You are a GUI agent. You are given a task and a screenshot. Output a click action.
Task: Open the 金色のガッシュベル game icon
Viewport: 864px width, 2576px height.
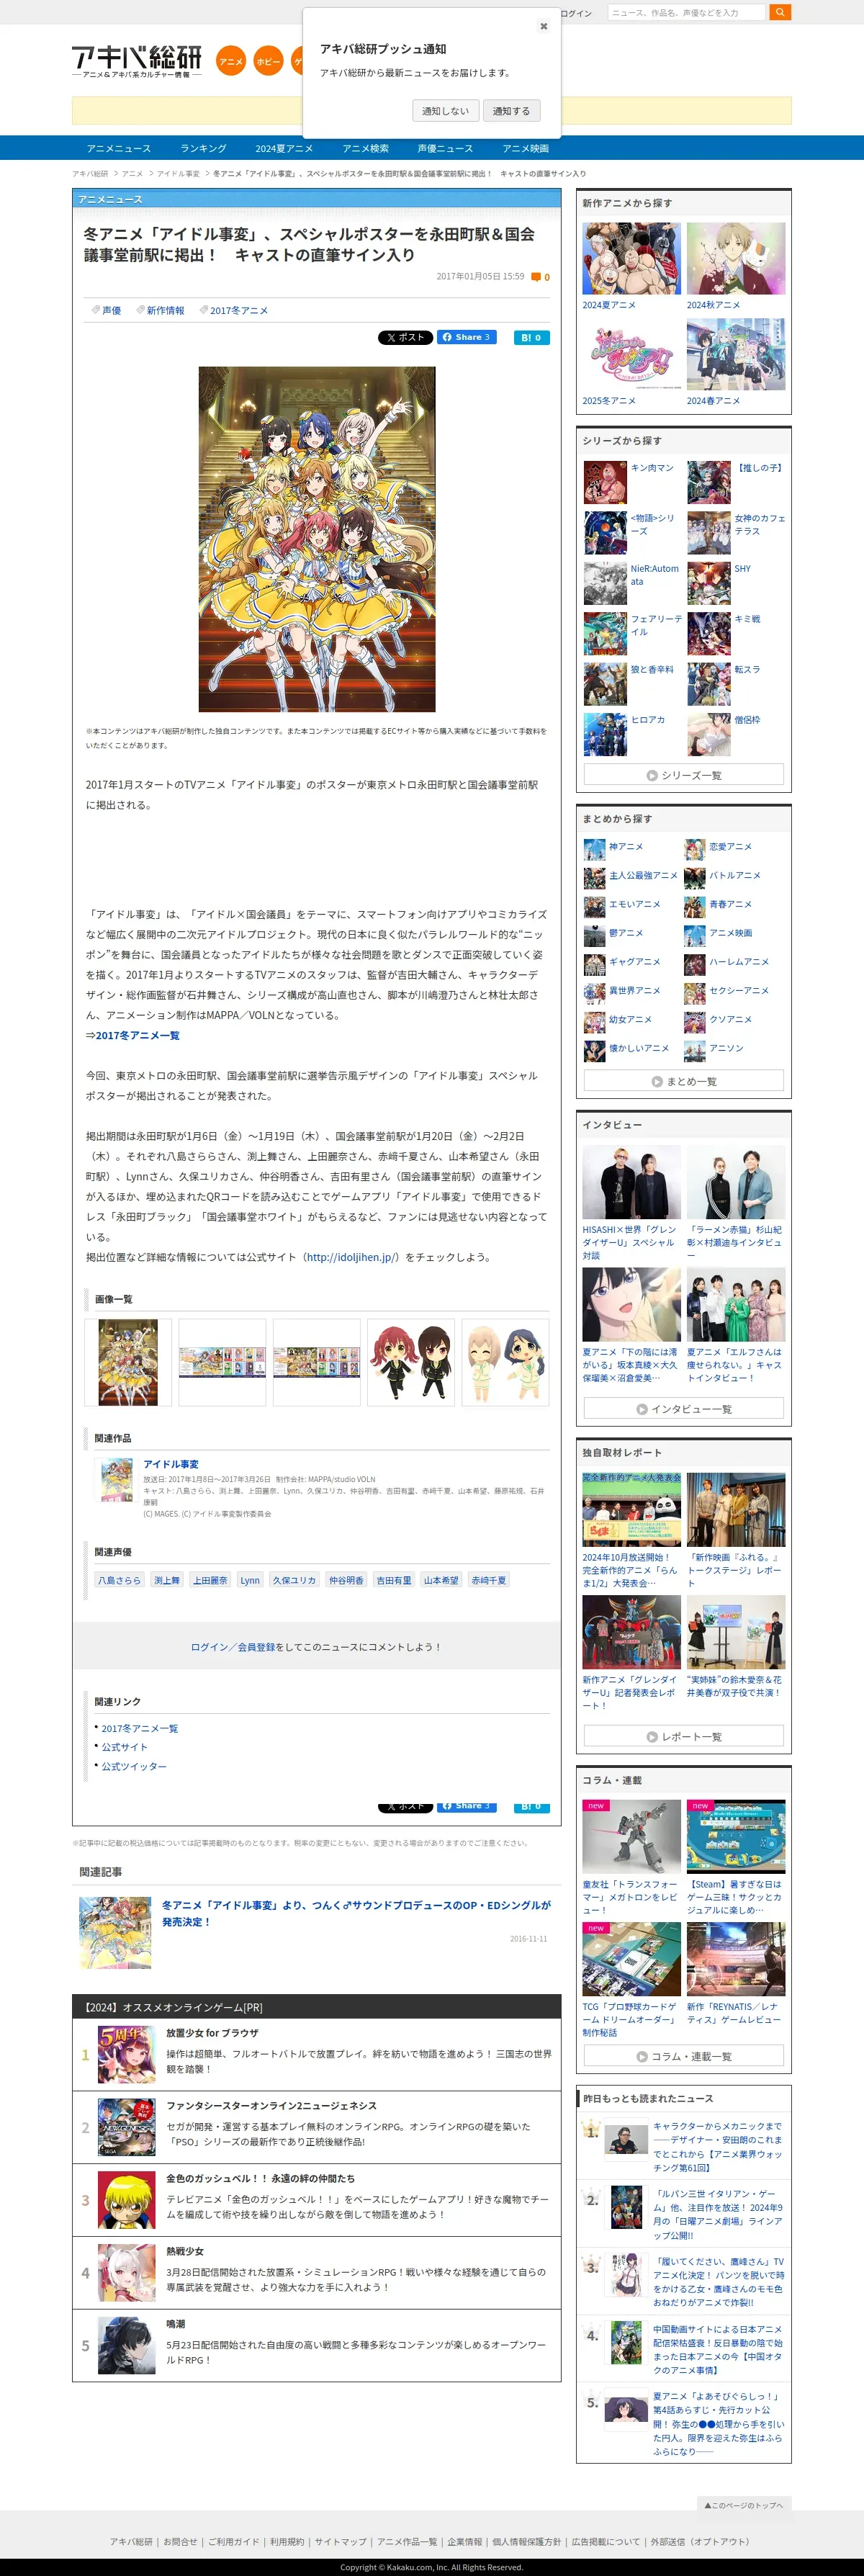[127, 2200]
